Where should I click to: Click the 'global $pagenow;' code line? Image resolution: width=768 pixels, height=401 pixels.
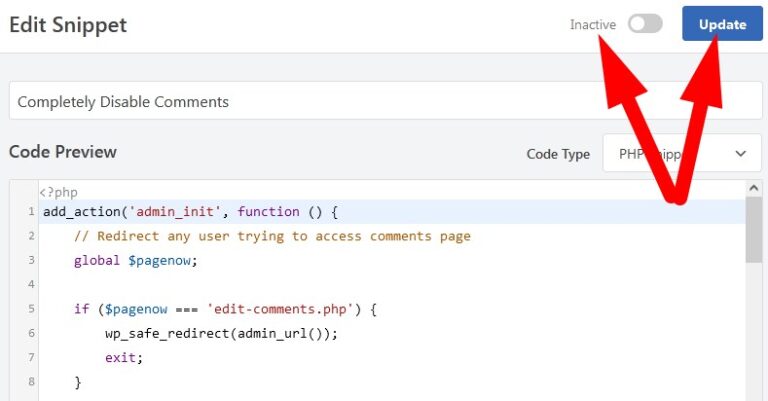(136, 260)
